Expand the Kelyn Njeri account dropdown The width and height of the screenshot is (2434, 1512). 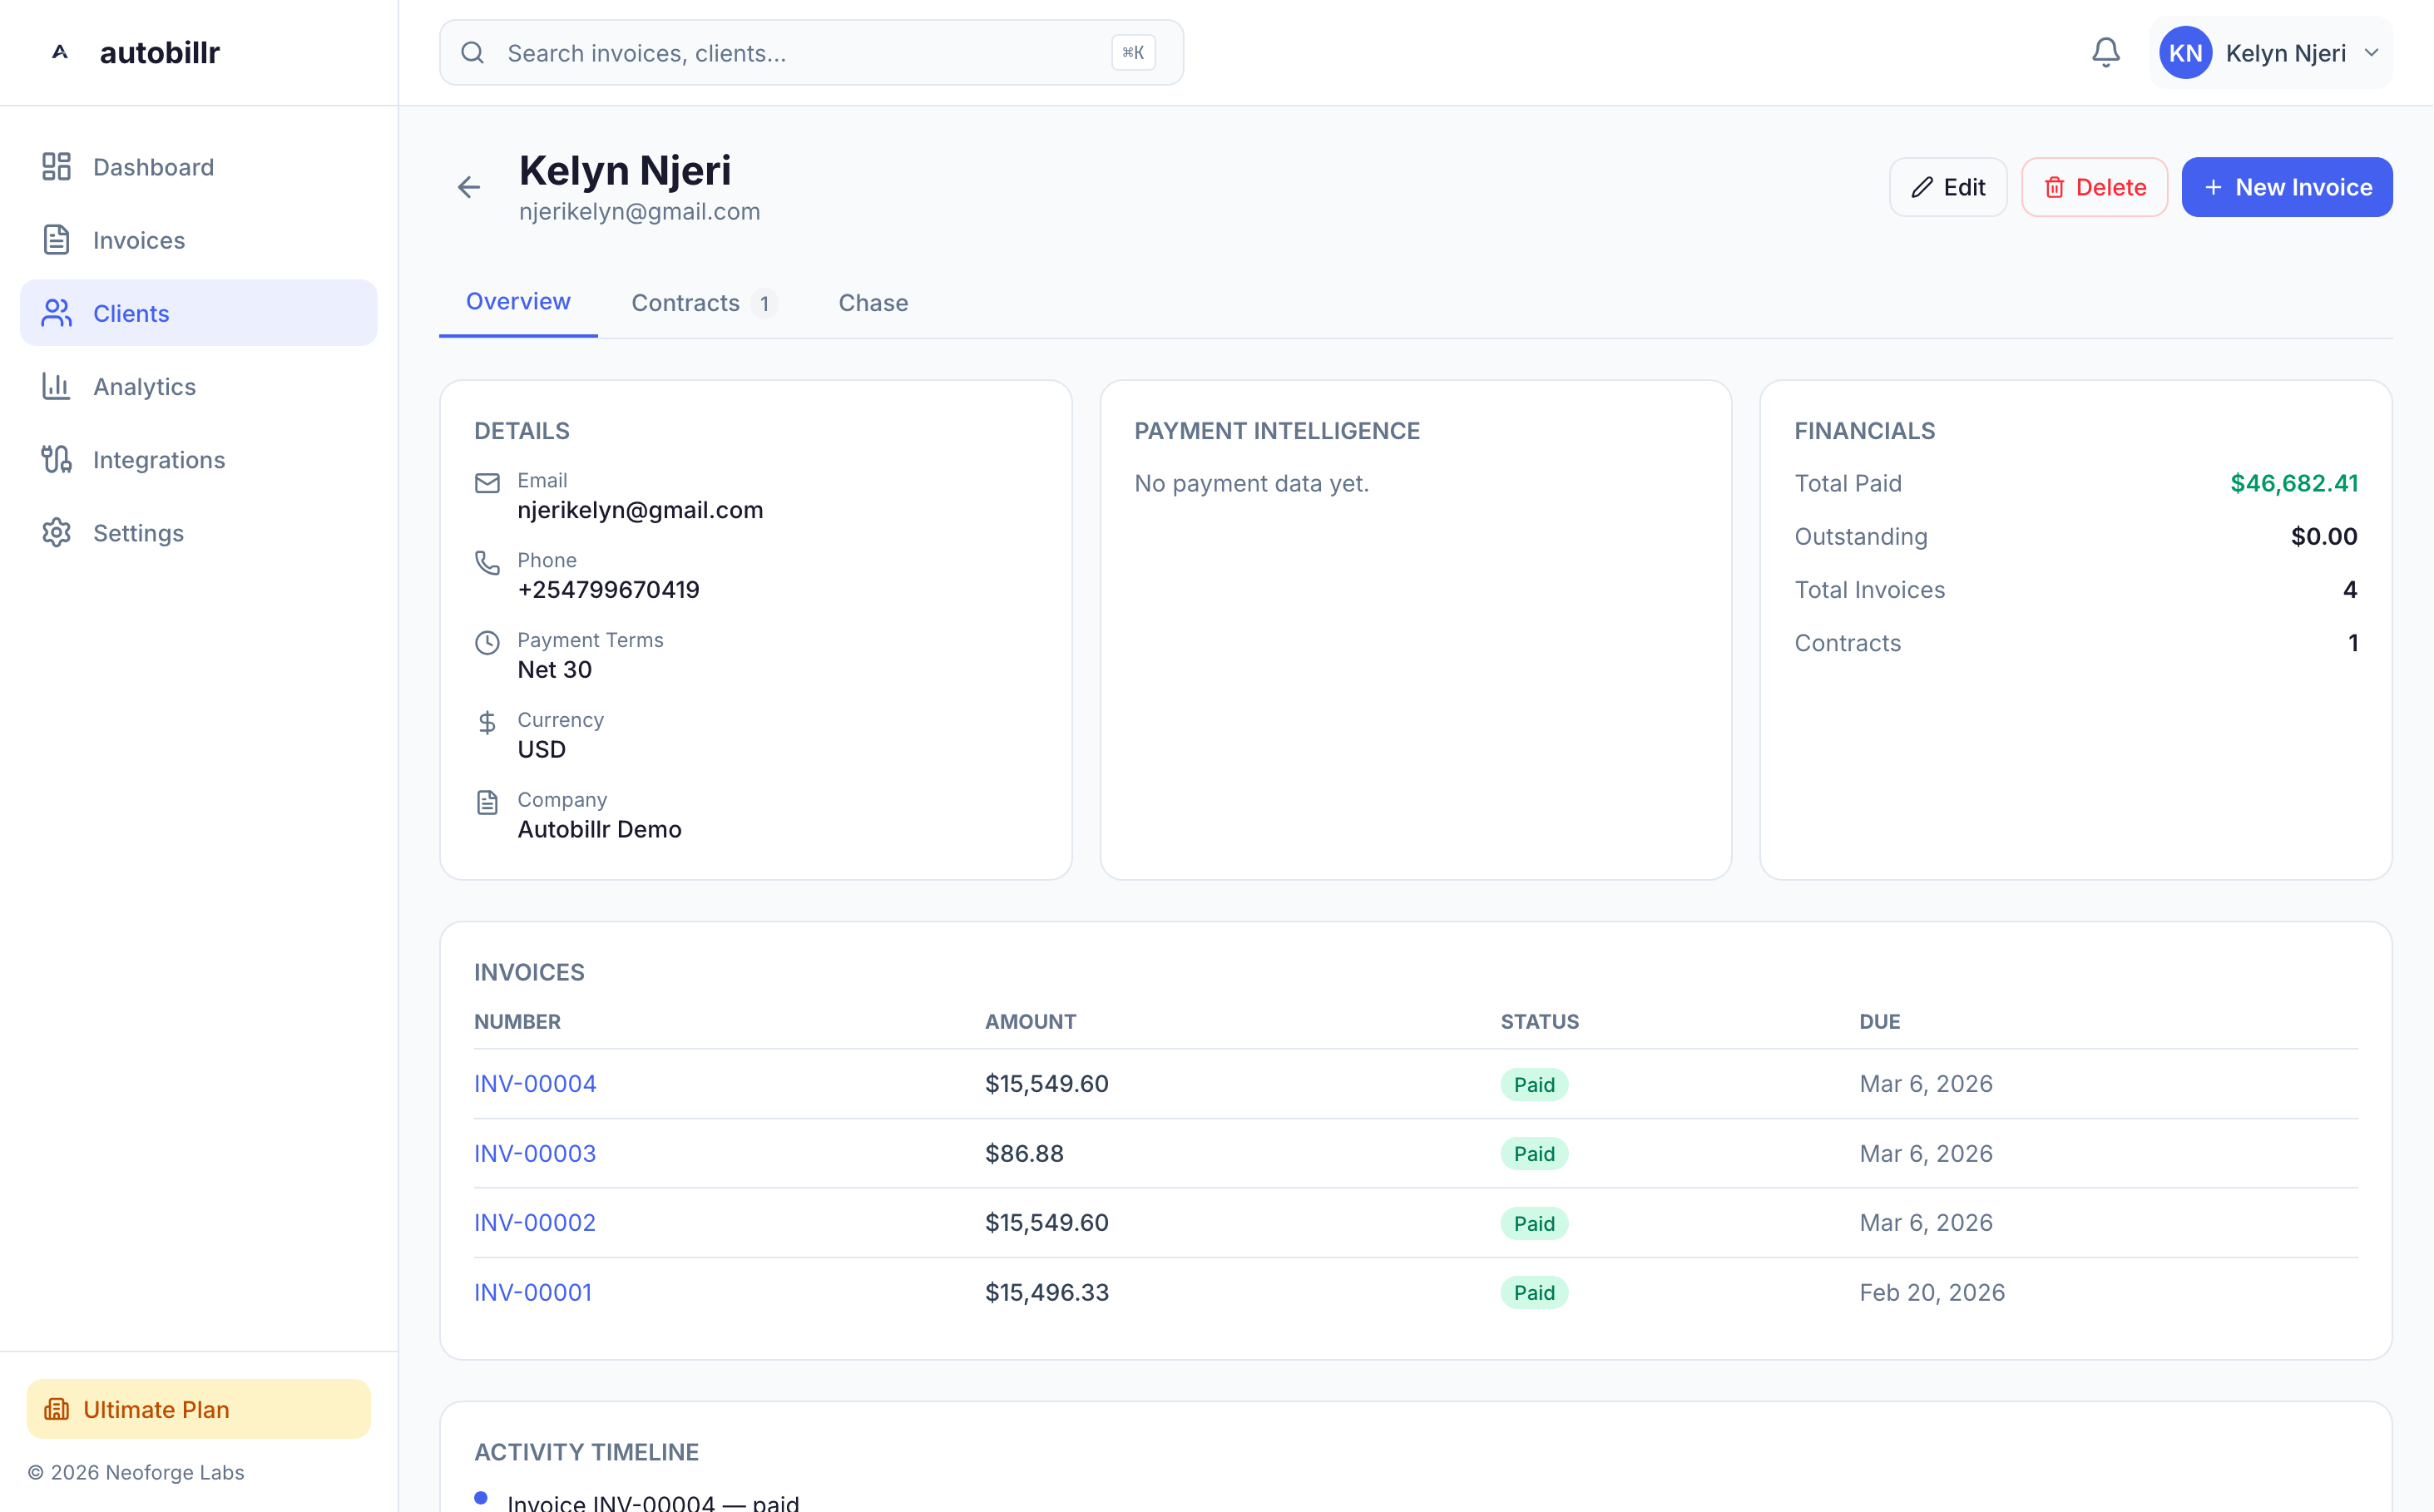[2371, 53]
